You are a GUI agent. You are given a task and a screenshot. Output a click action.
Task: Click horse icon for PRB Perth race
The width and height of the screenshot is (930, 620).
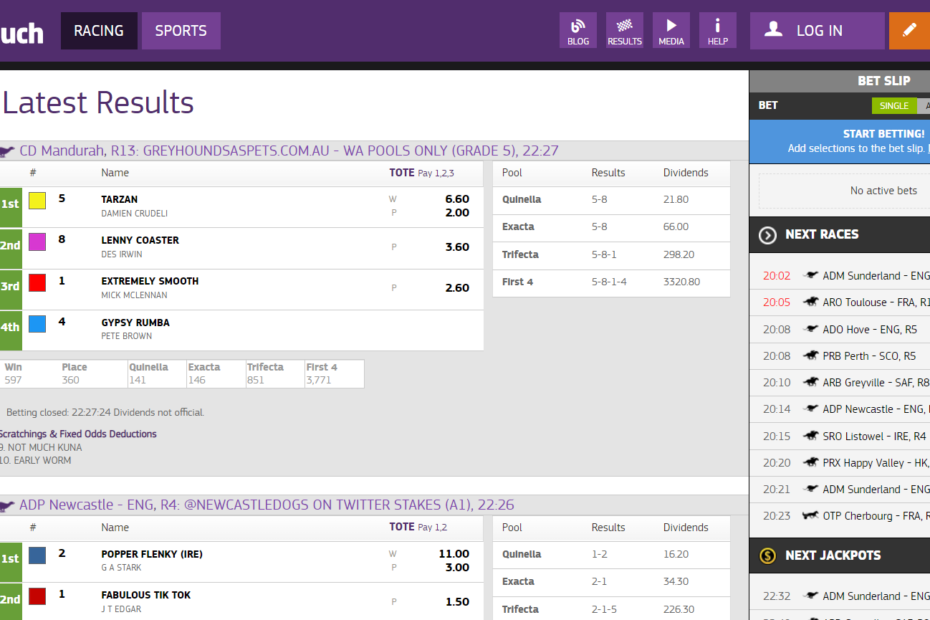pos(811,355)
